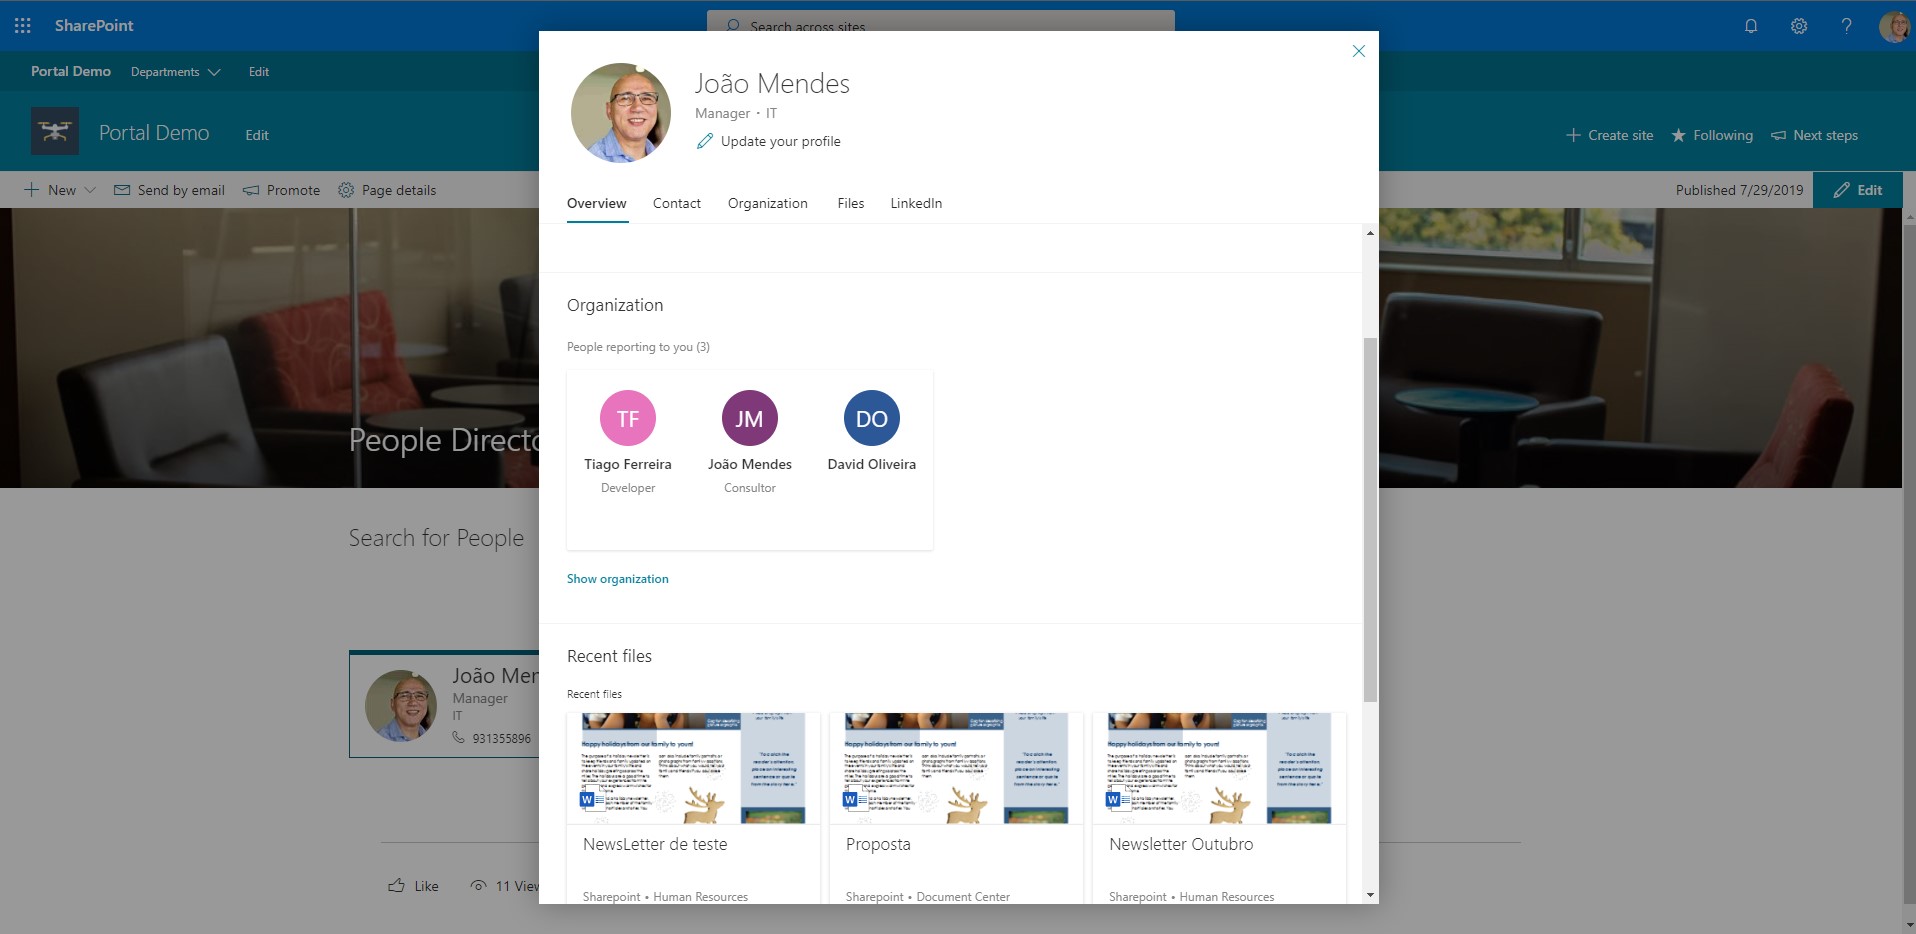Click the views eye icon
The height and width of the screenshot is (934, 1916).
(x=479, y=886)
